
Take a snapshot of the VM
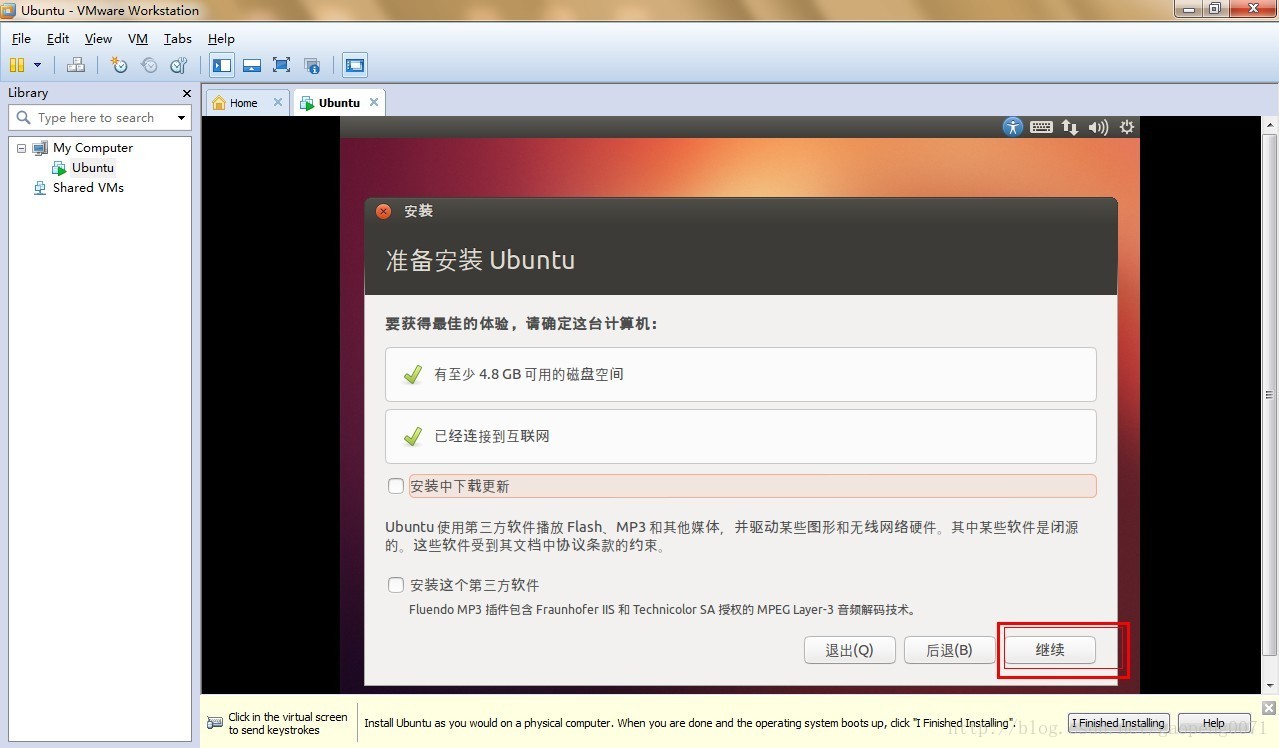tap(119, 65)
